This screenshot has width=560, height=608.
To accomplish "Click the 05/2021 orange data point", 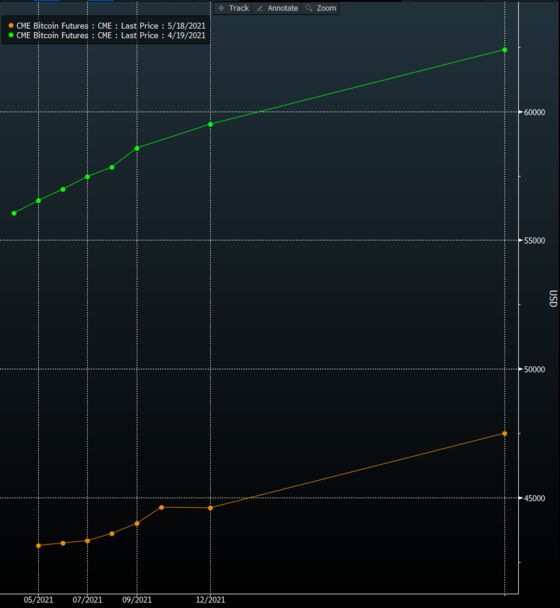I will click(x=38, y=546).
